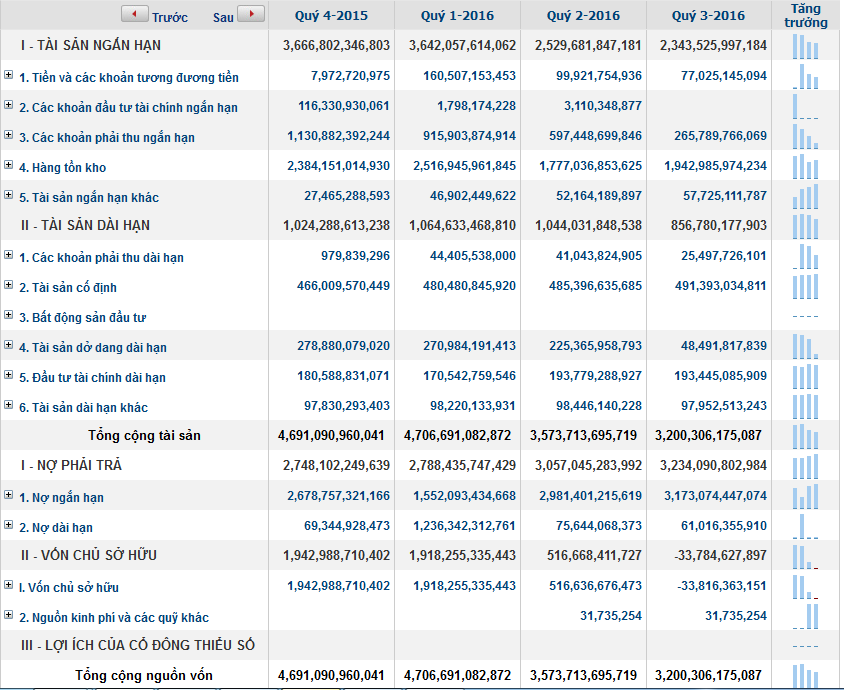Click the Trước label
Image resolution: width=844 pixels, height=690 pixels.
pos(170,18)
